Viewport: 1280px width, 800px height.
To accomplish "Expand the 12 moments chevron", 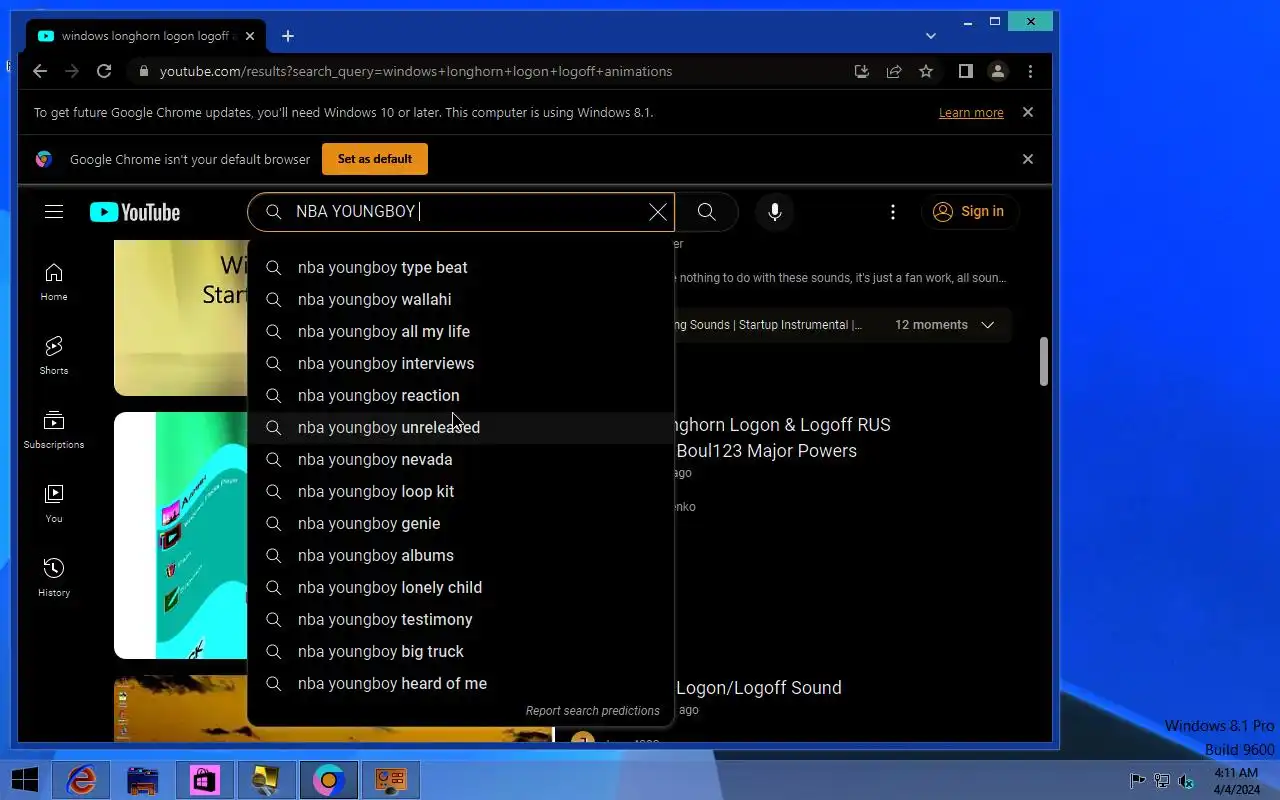I will 988,325.
